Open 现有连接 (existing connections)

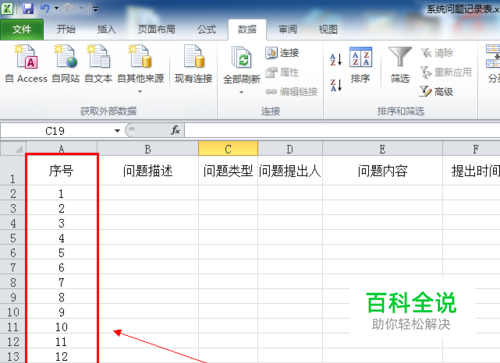pyautogui.click(x=194, y=64)
